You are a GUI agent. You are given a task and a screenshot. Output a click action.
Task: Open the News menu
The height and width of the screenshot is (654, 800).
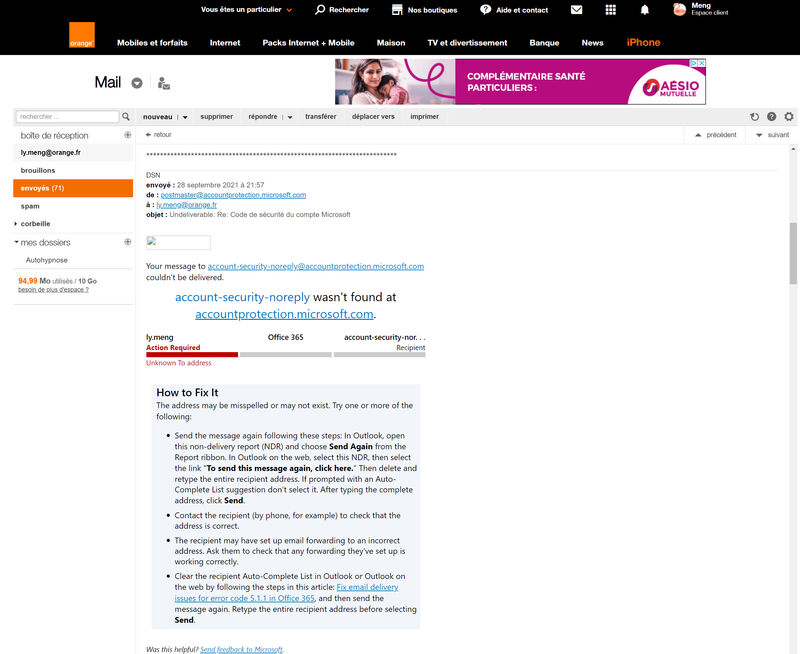coord(592,43)
